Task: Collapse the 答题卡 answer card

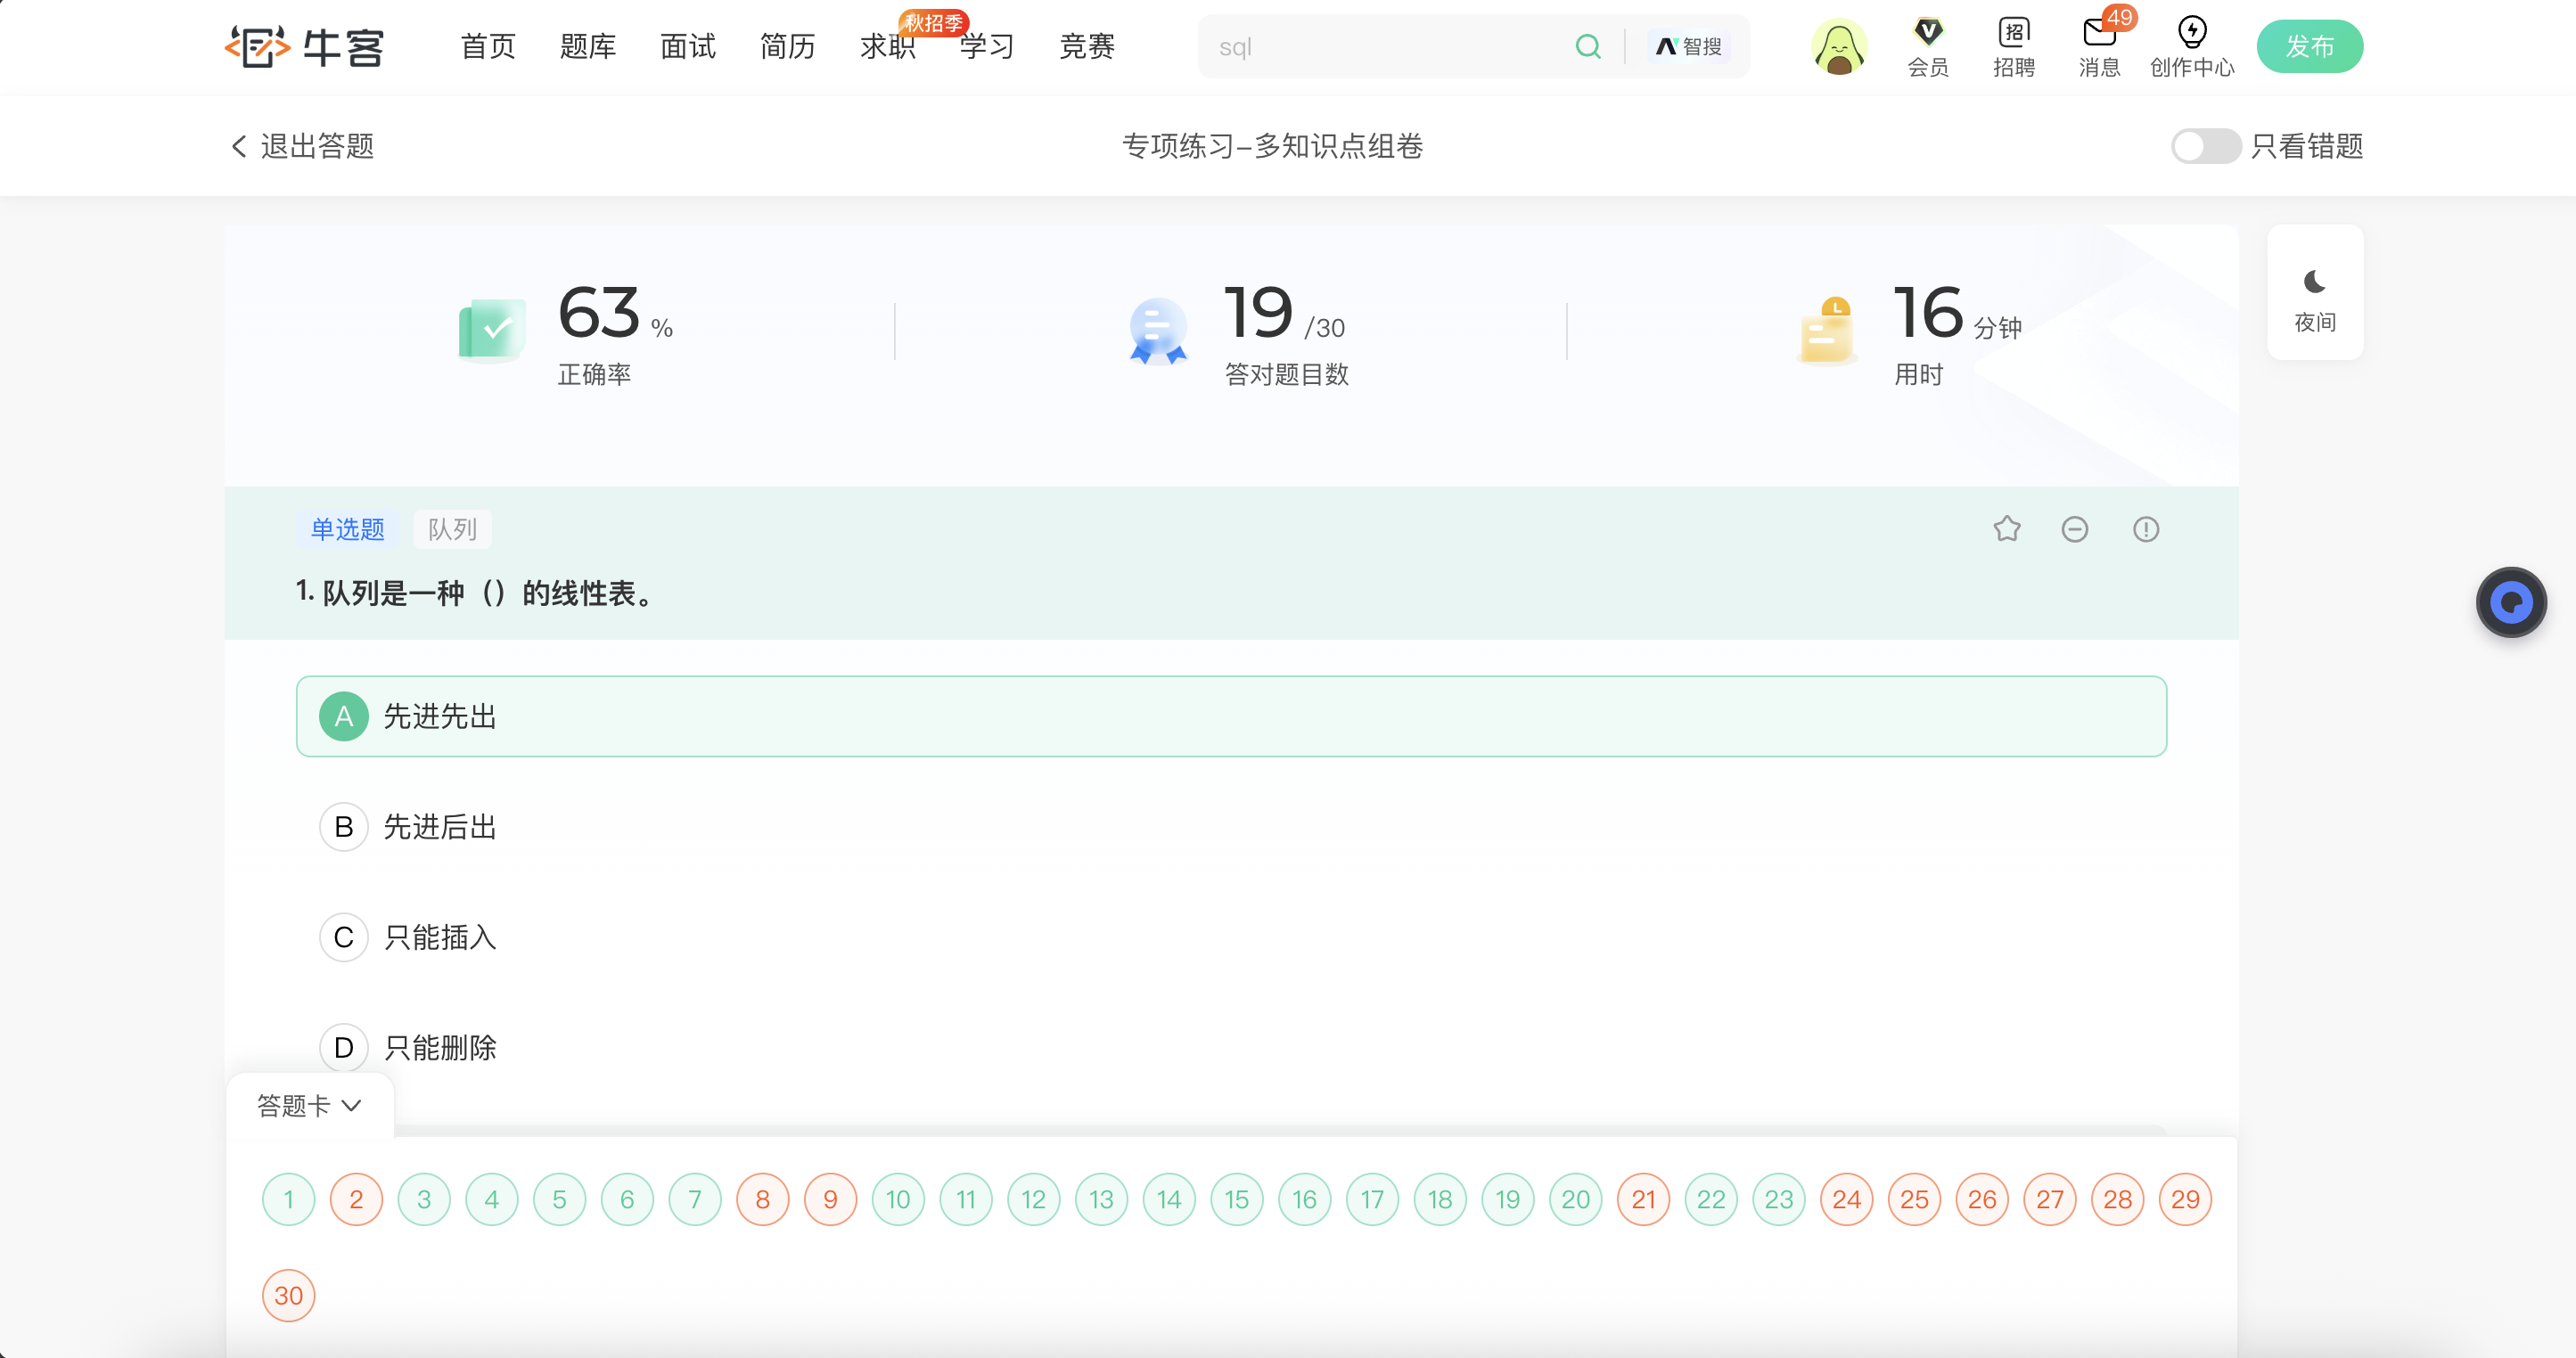Action: coord(309,1105)
